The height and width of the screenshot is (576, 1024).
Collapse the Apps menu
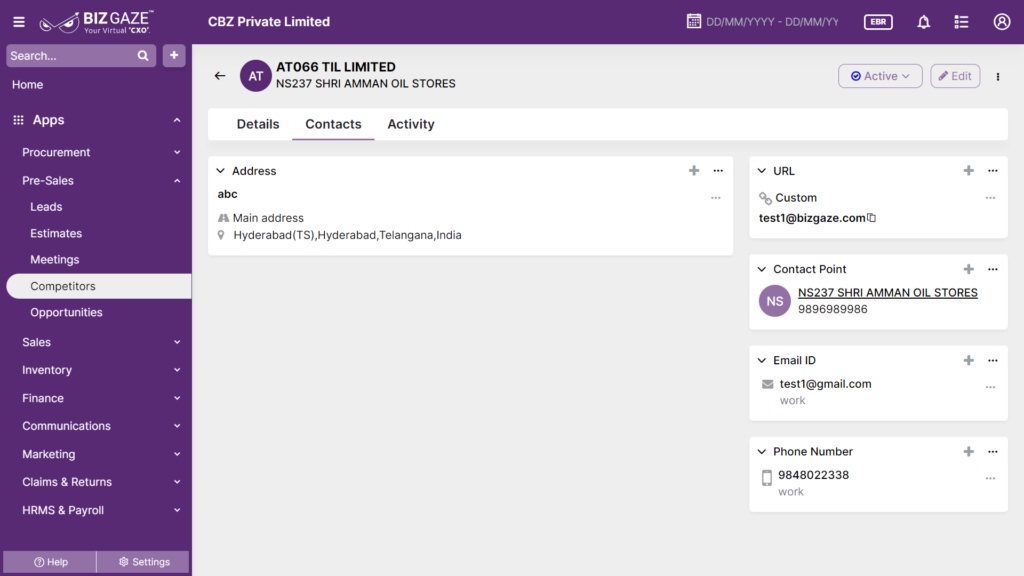pos(177,120)
